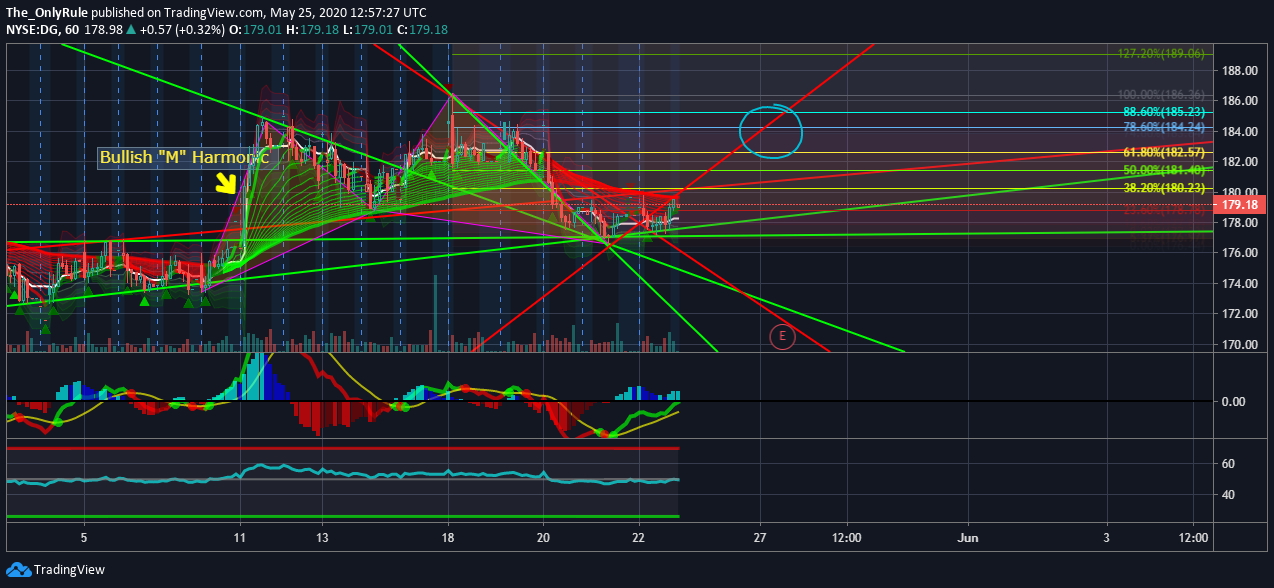Image resolution: width=1274 pixels, height=588 pixels.
Task: Click the 172.00 price axis label
Action: (x=1238, y=314)
